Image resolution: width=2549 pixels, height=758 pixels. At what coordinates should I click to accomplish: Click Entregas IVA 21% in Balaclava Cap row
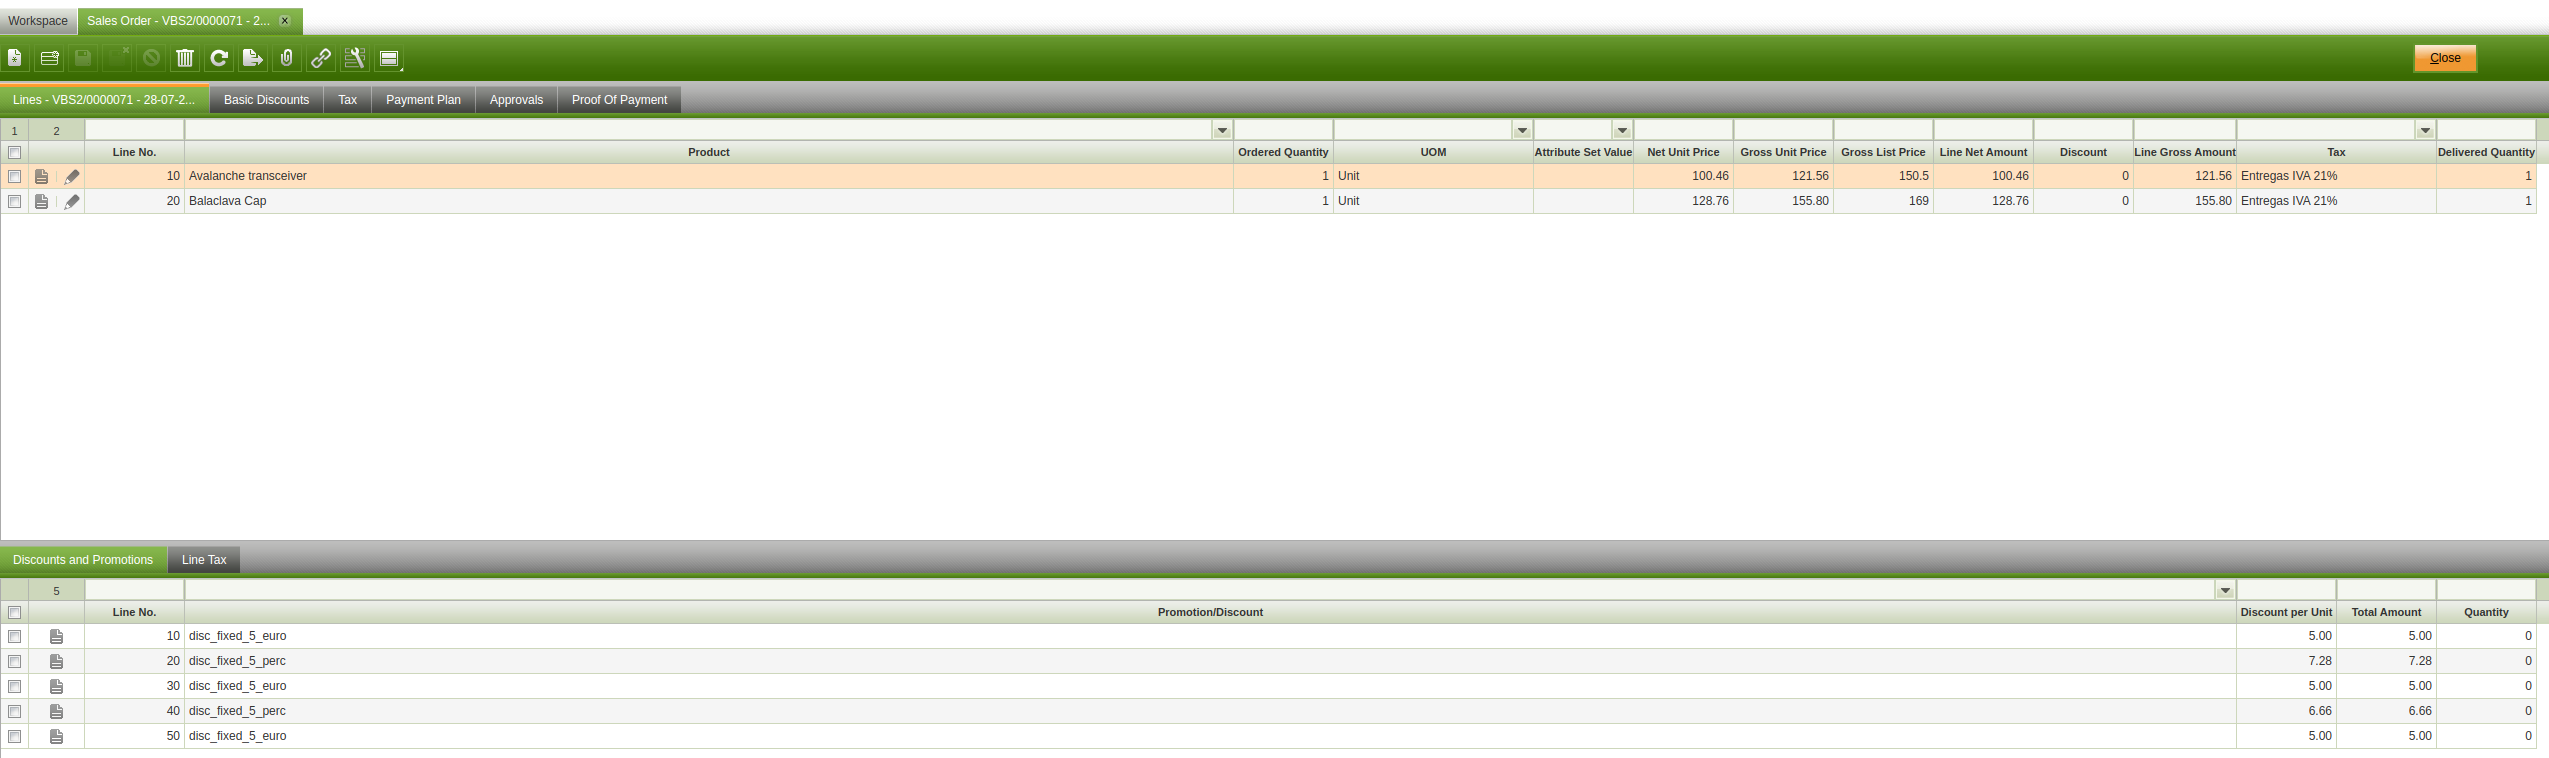tap(2289, 201)
